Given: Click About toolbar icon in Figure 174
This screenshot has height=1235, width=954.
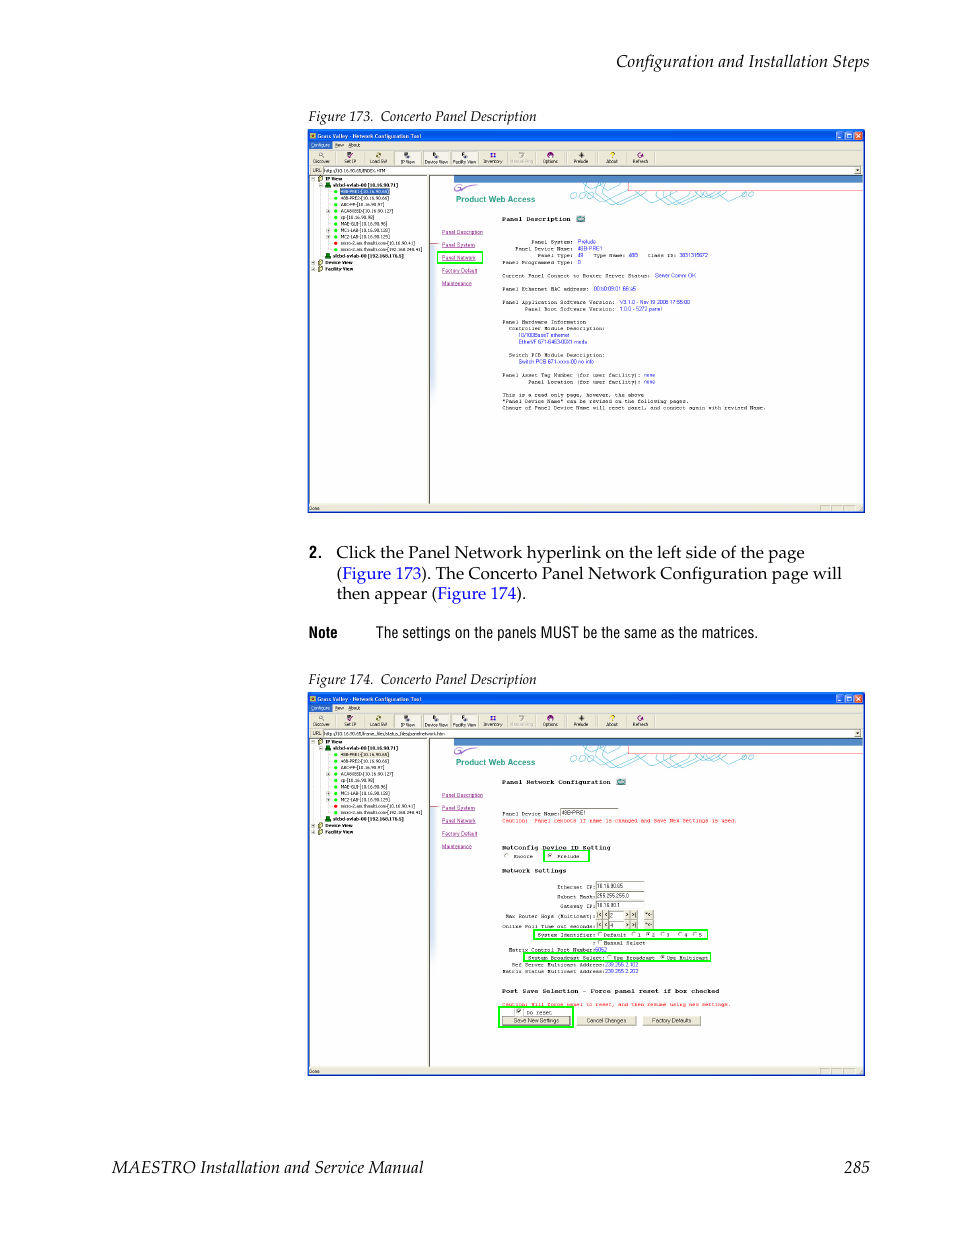Looking at the screenshot, I should pos(612,720).
